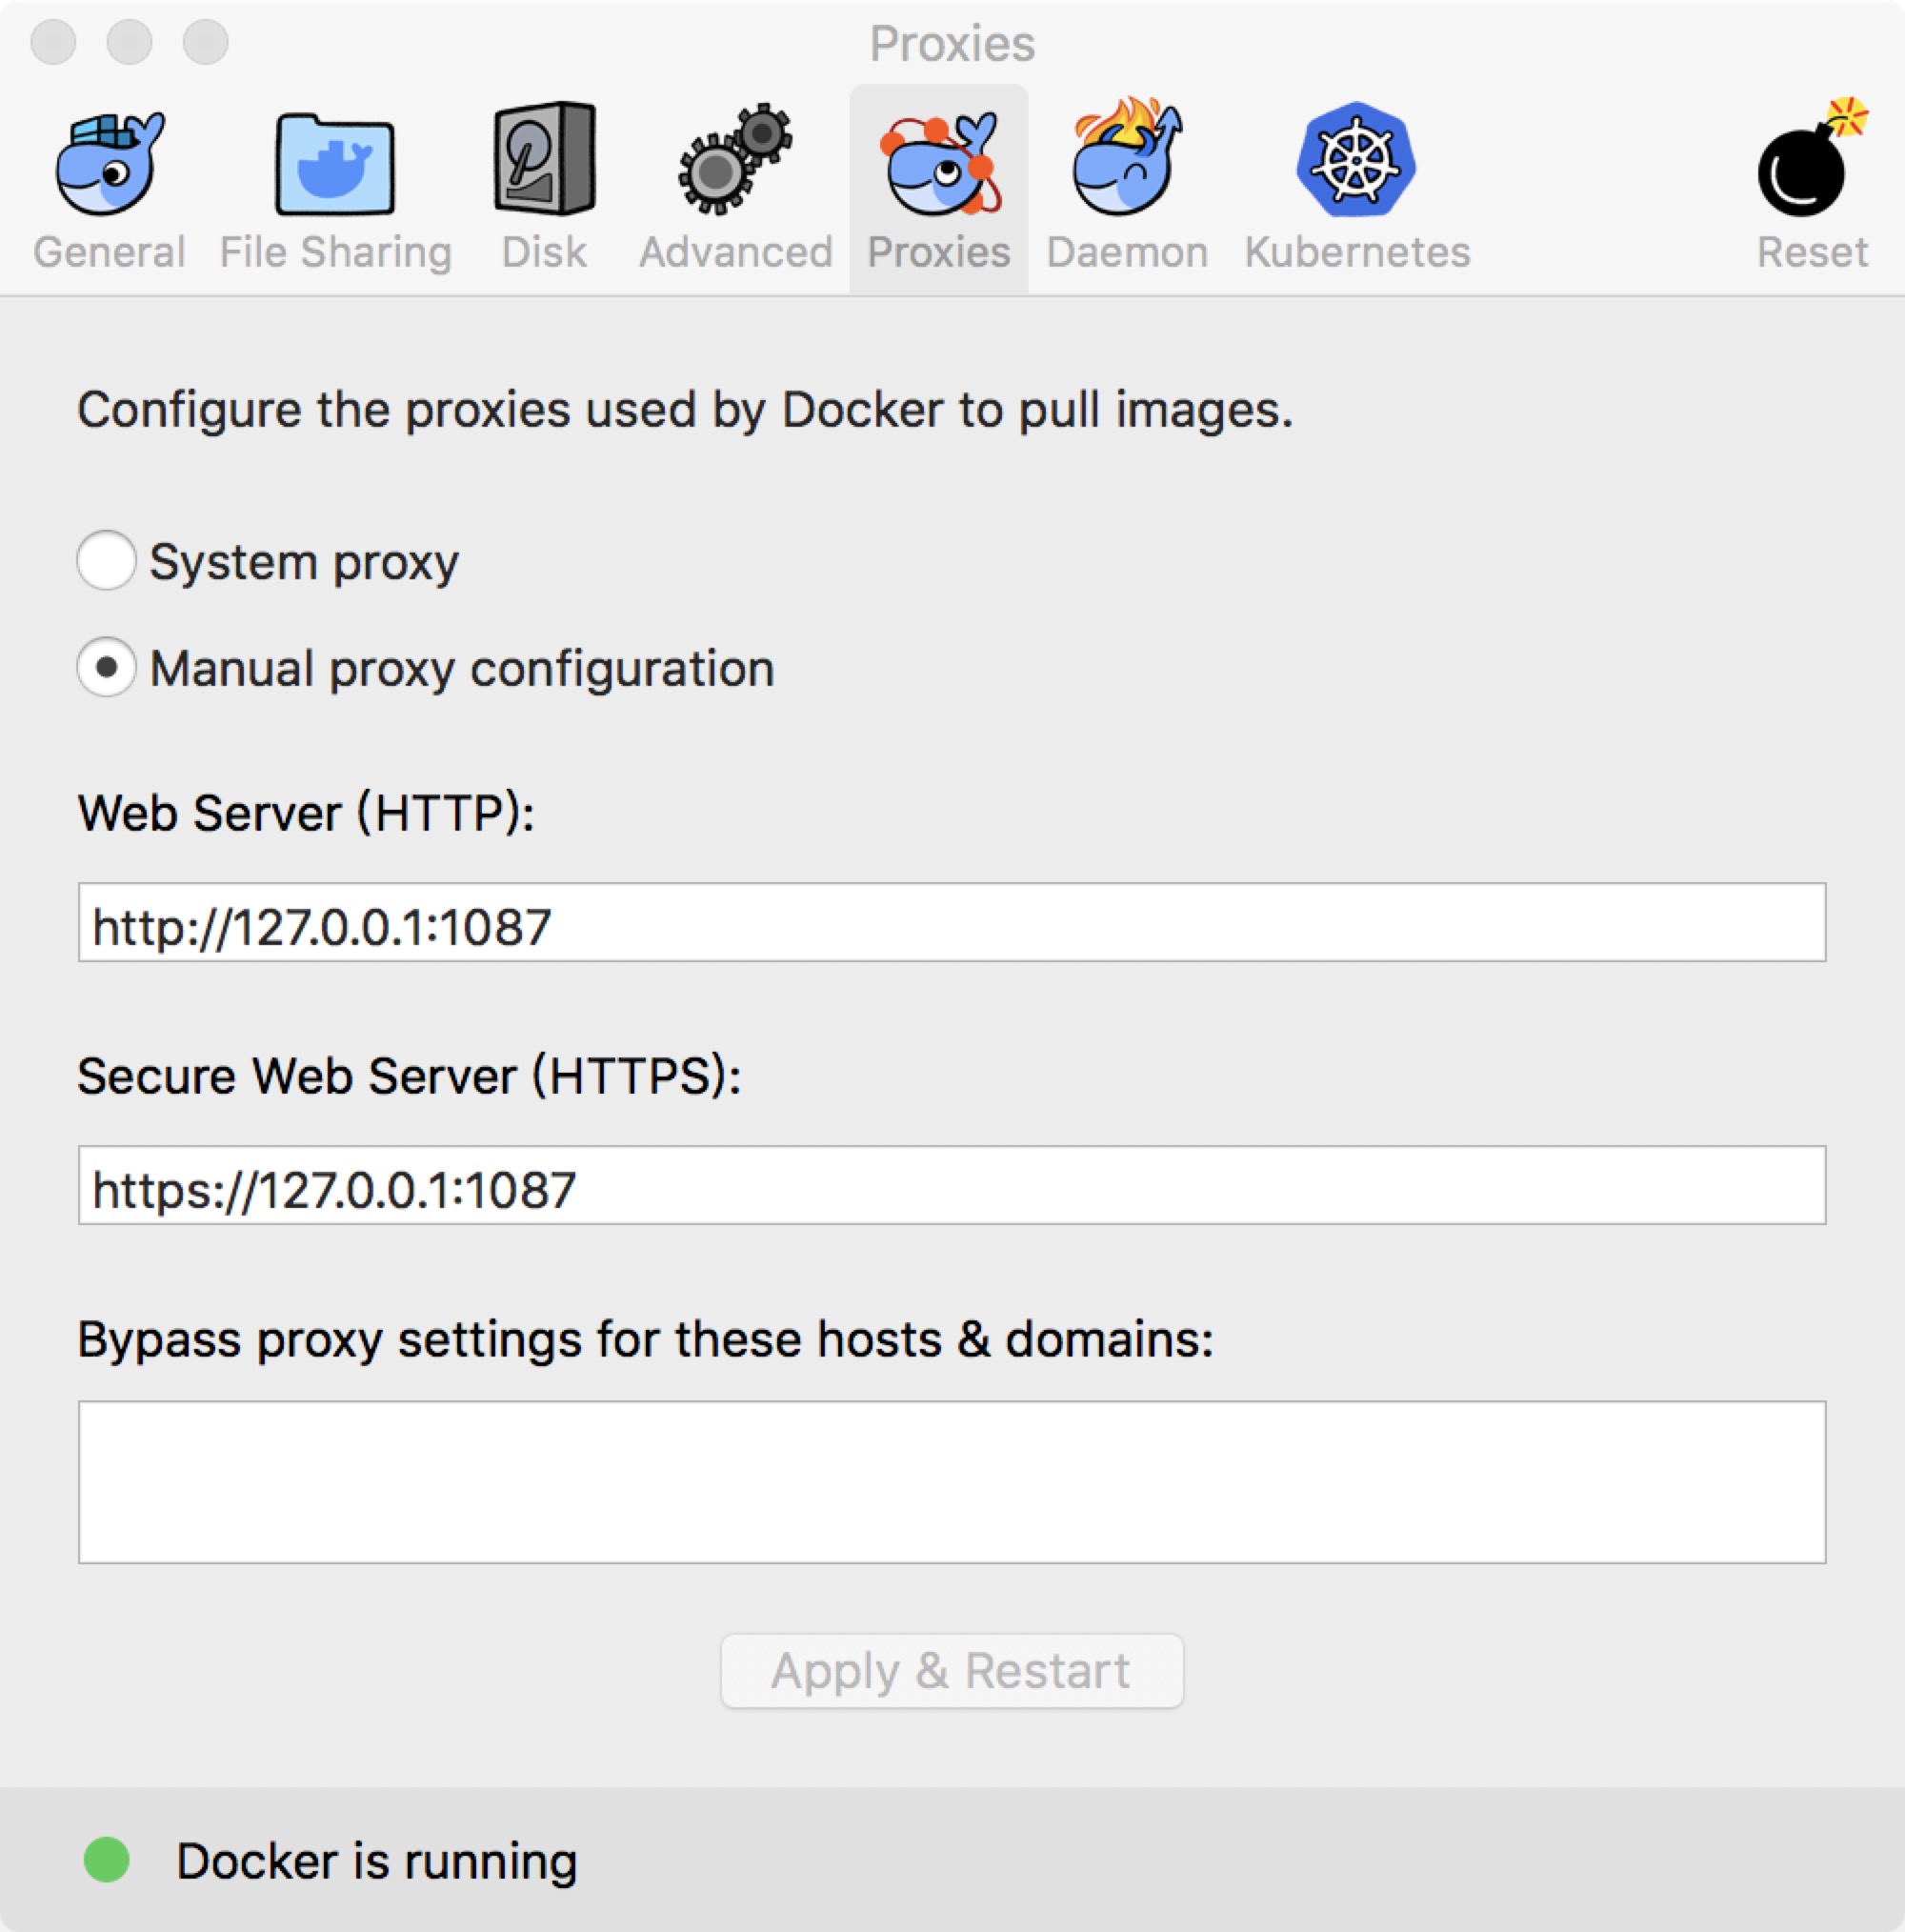The width and height of the screenshot is (1905, 1932).
Task: Click the Apply & Restart button
Action: (x=952, y=1671)
